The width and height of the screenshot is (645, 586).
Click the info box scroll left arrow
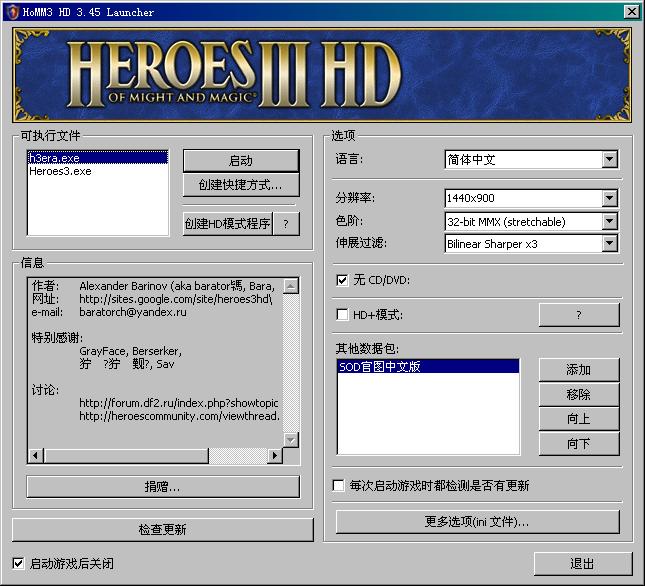(36, 456)
